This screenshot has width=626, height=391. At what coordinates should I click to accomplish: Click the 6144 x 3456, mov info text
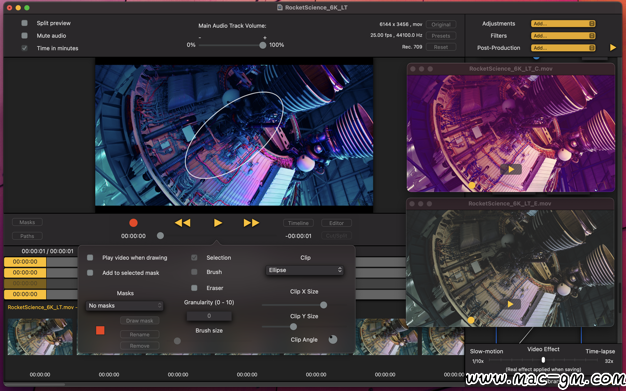pos(400,24)
